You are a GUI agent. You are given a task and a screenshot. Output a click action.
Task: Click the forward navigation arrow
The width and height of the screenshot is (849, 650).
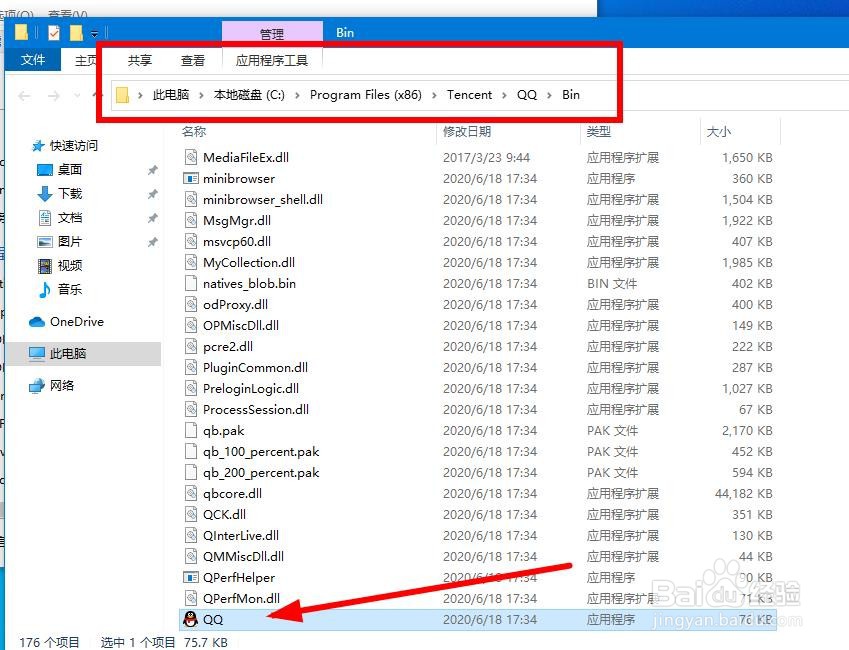[x=54, y=96]
